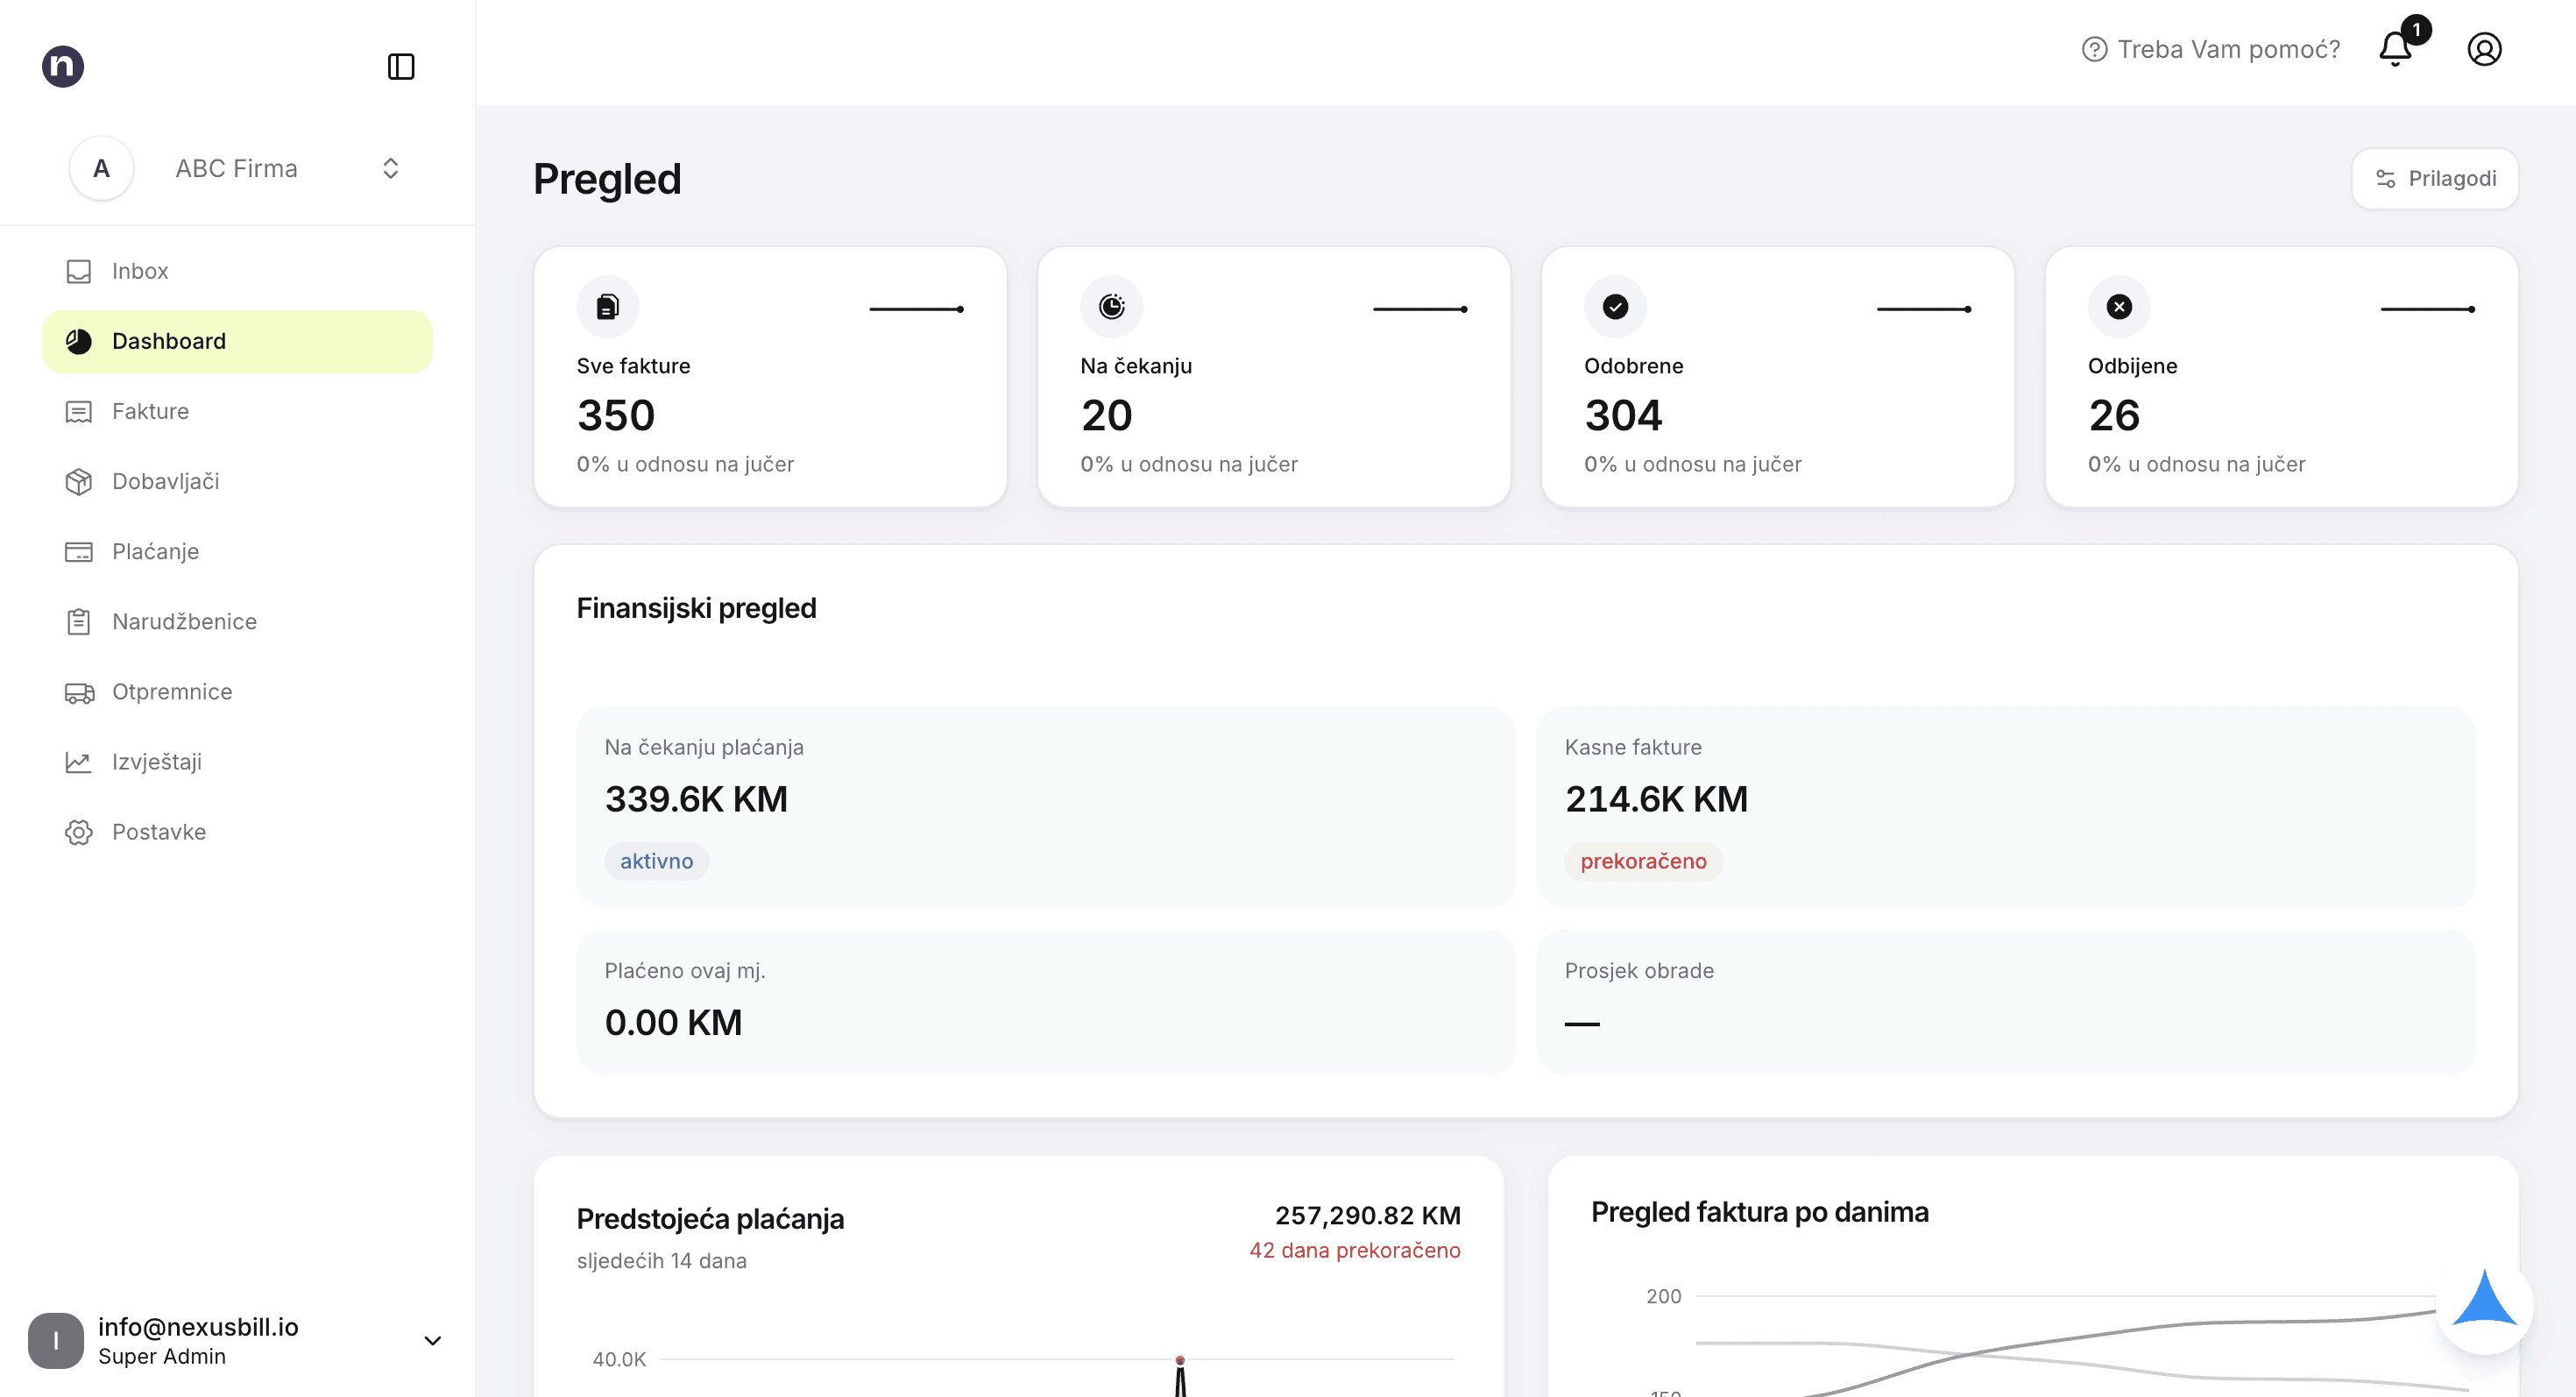
Task: Click the Odbijene cross icon
Action: [2119, 306]
